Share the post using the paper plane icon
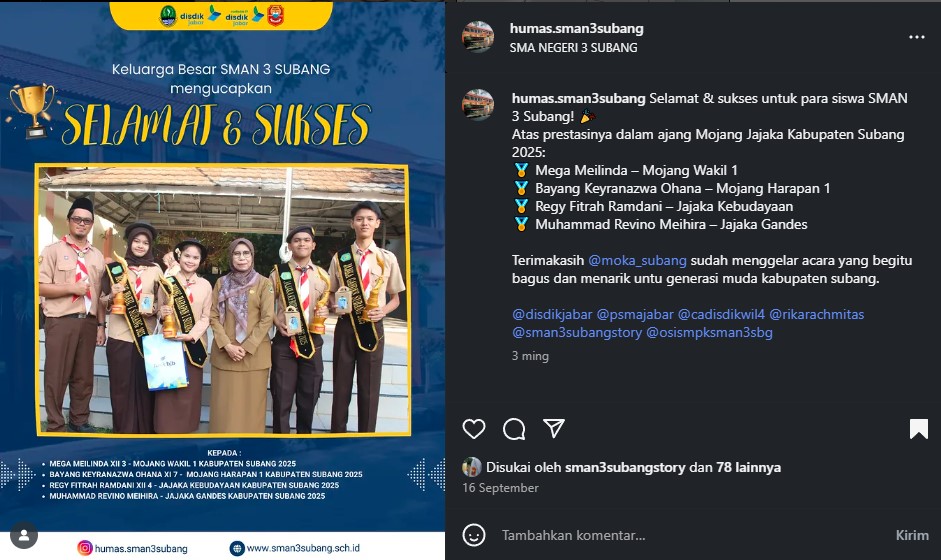Screen dimensions: 941x560 (x=553, y=428)
